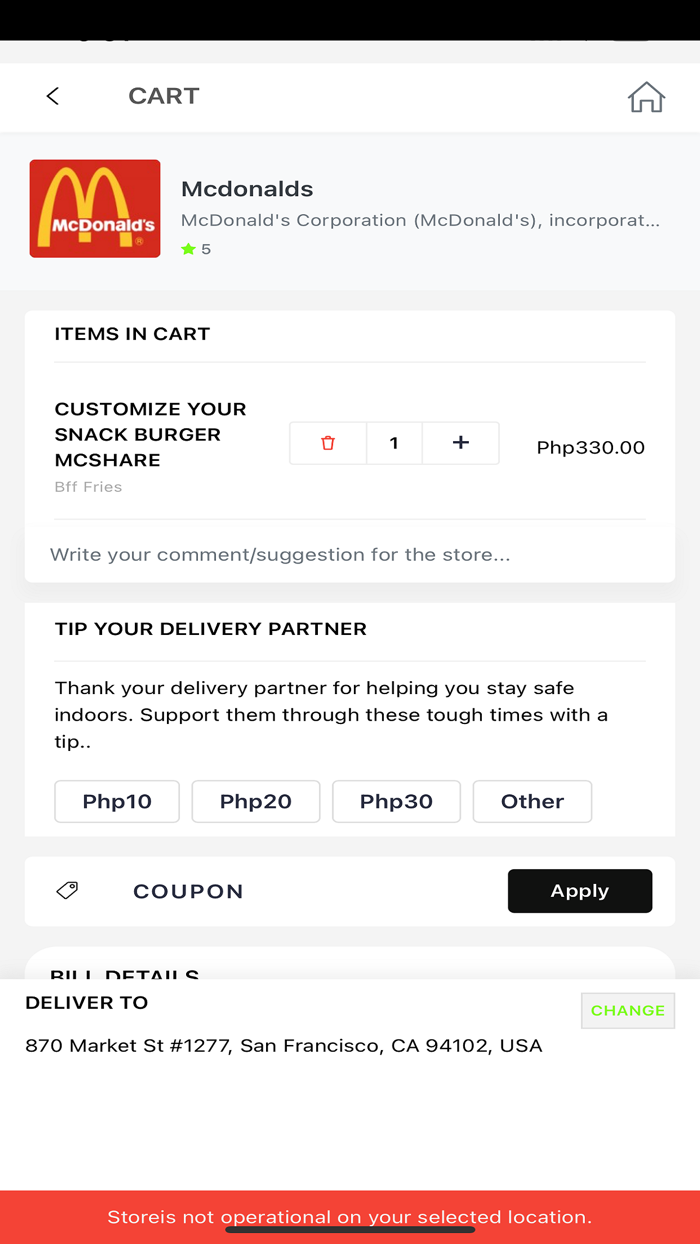700x1244 pixels.
Task: Click the comment suggestion input field
Action: pyautogui.click(x=280, y=554)
